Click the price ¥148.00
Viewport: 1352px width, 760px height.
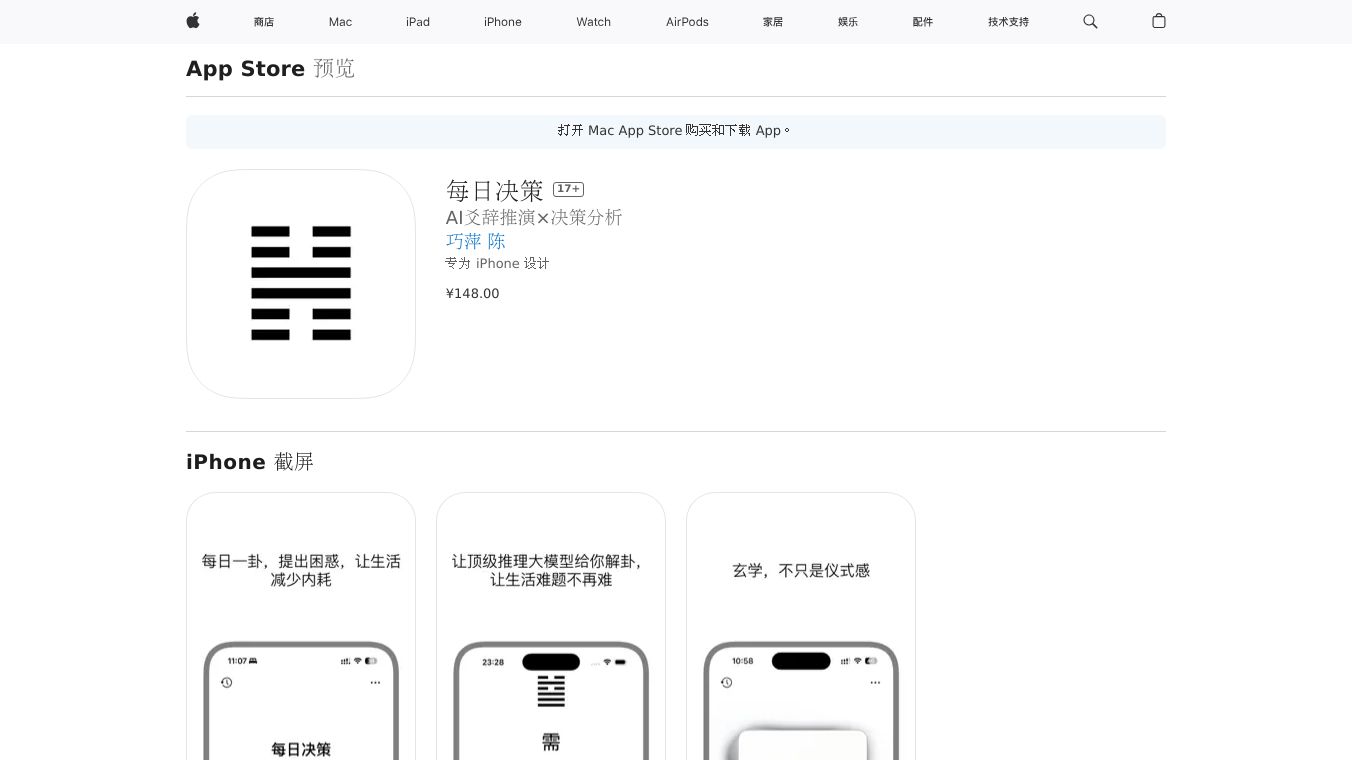pos(473,294)
